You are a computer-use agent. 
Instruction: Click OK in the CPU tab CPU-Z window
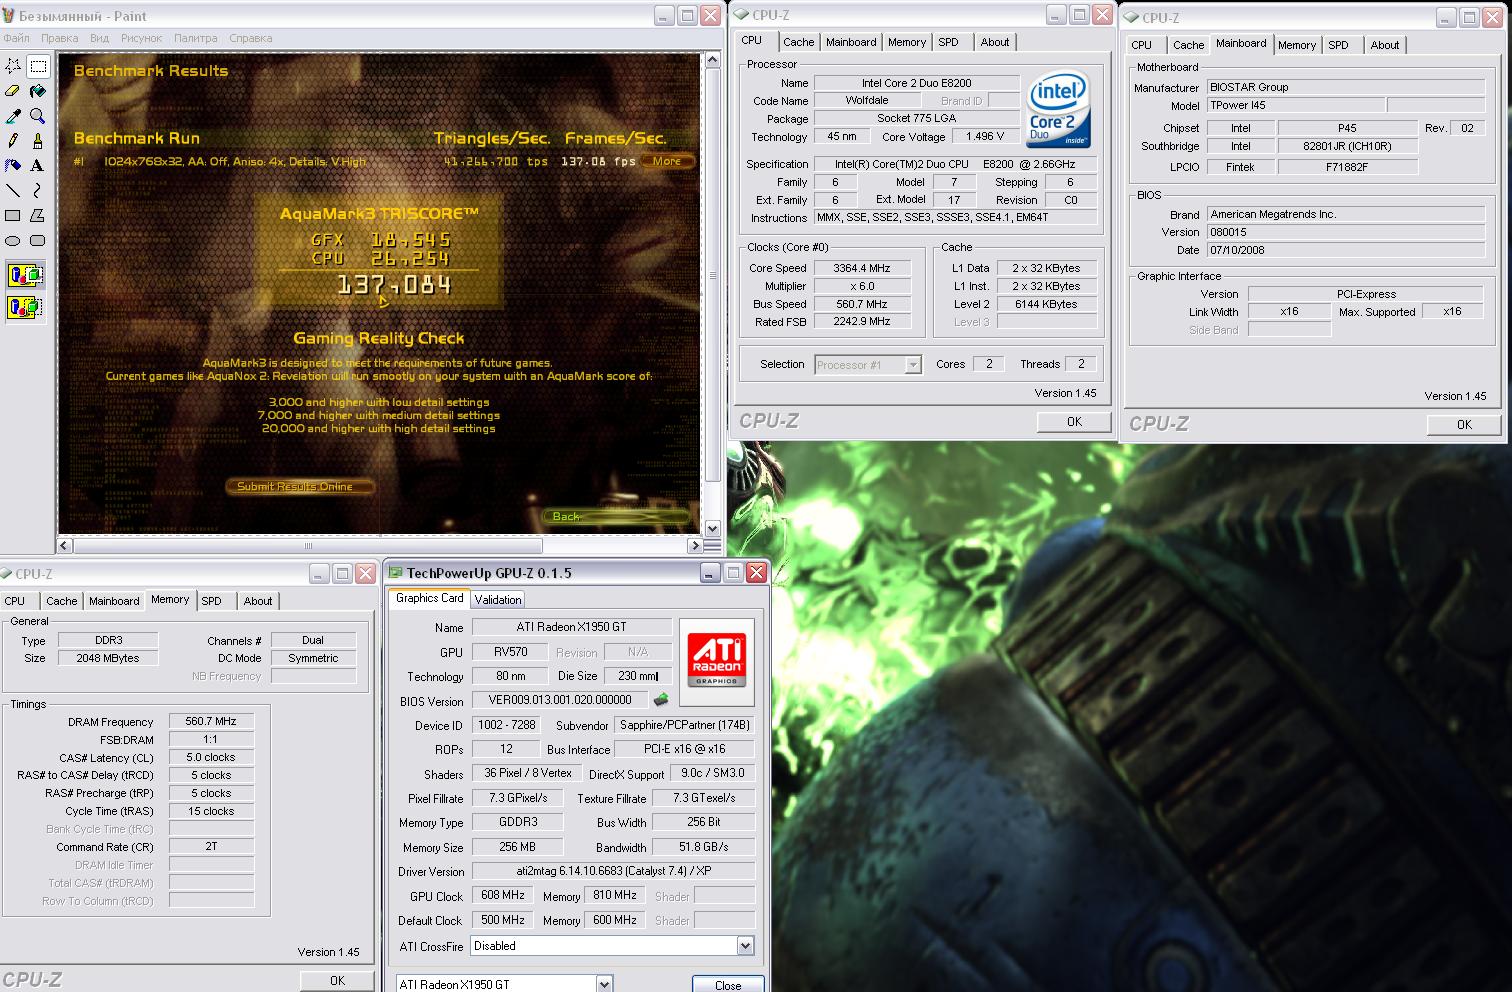[1074, 422]
